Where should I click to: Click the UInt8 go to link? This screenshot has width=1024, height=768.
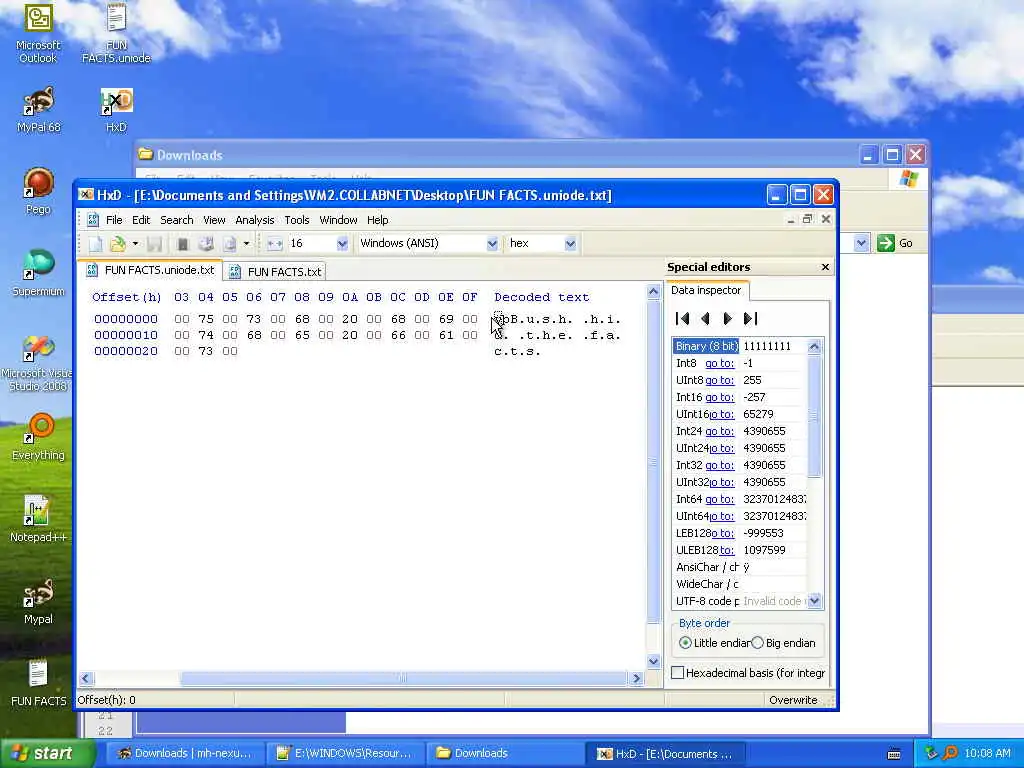point(720,380)
